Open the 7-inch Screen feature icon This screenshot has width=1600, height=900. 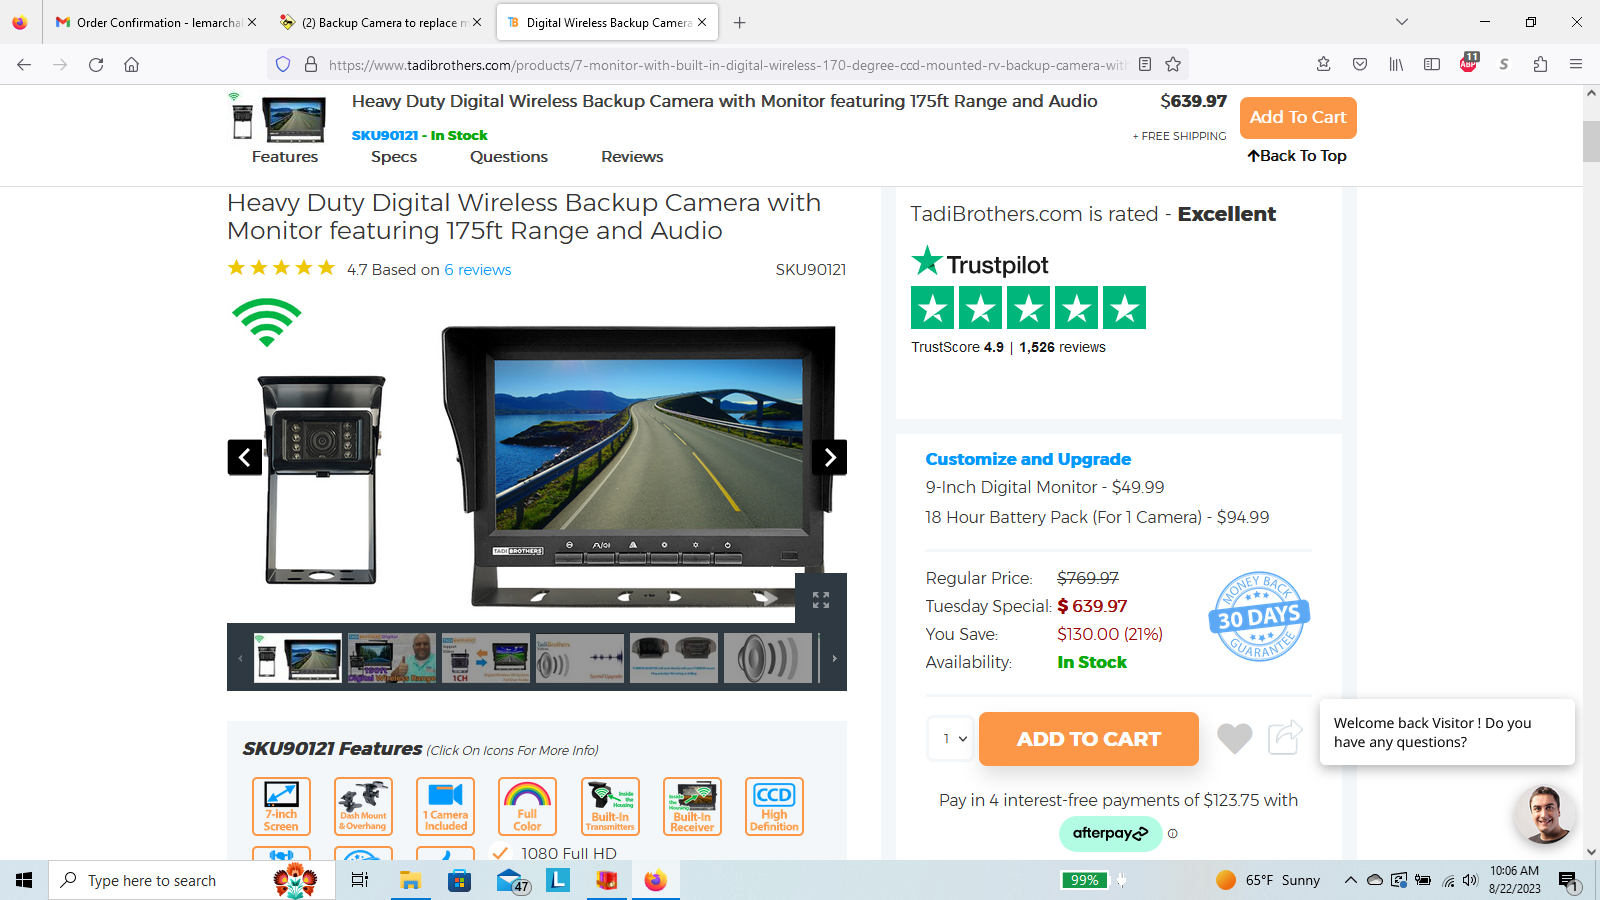(x=281, y=806)
